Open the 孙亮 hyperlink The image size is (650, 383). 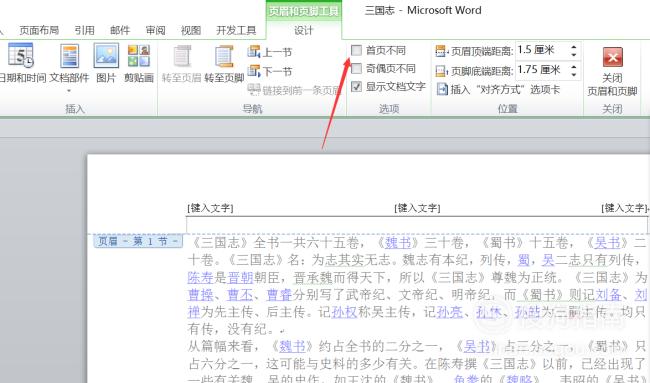click(x=449, y=312)
